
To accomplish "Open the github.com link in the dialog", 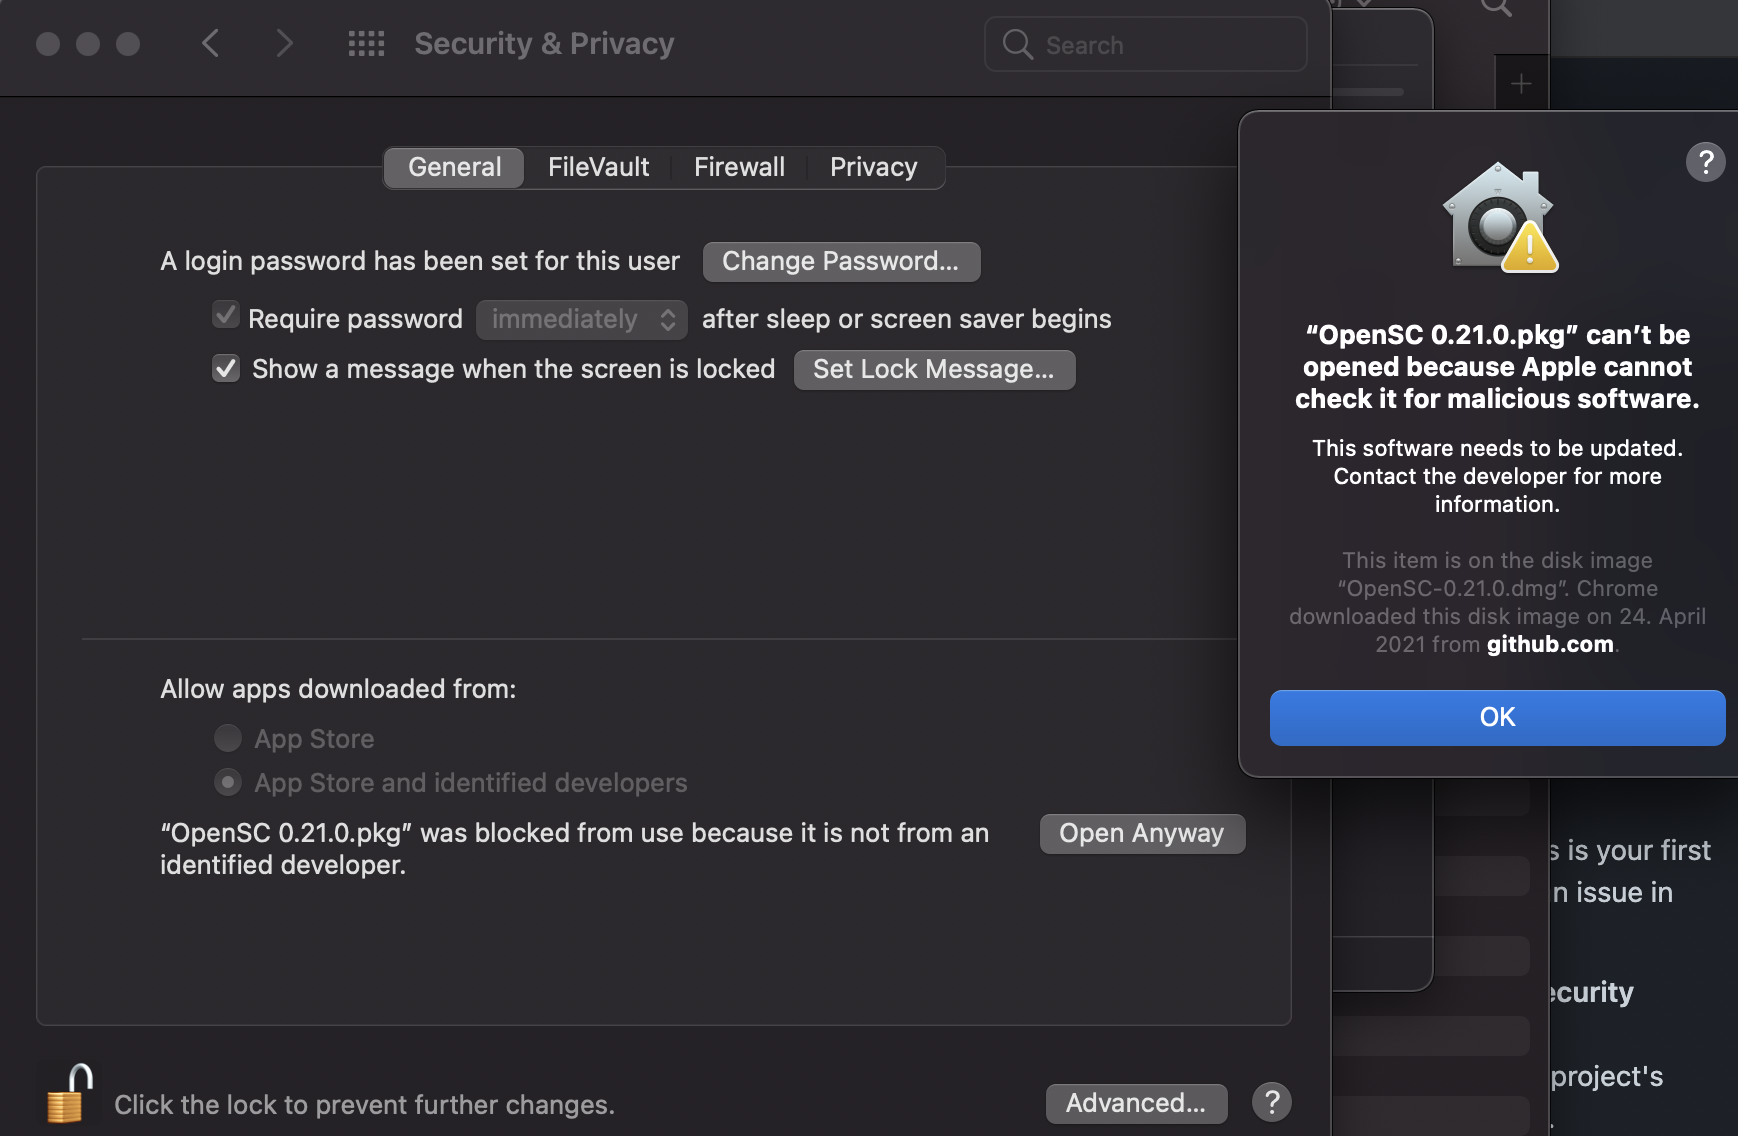I will (x=1549, y=644).
